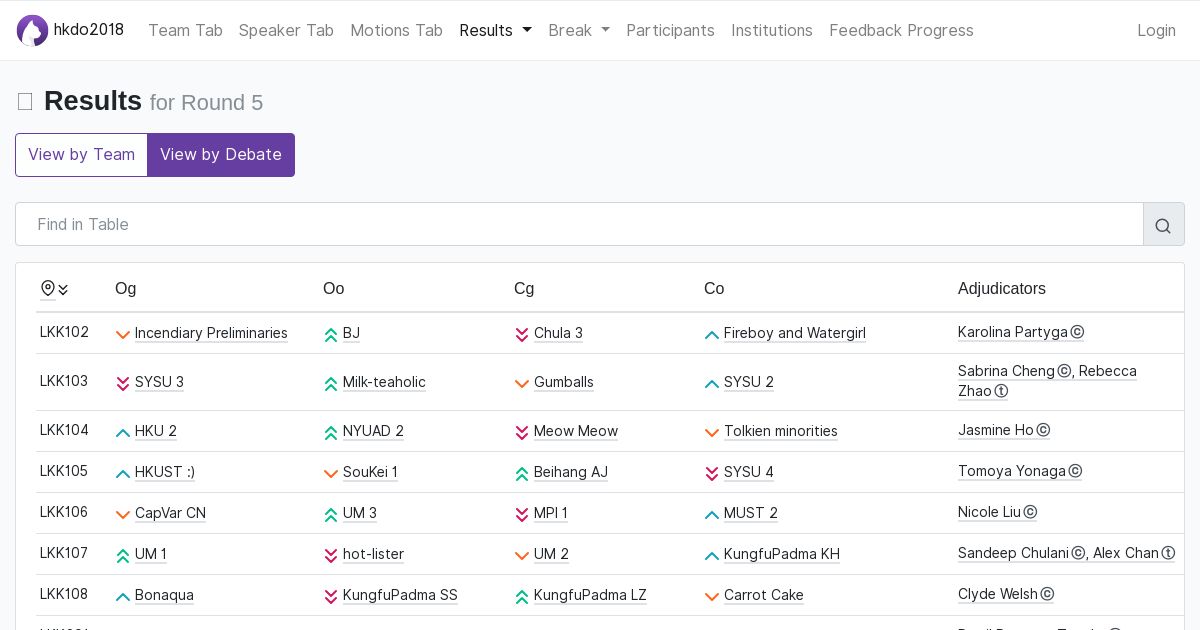
Task: Click the trainee icon after Rebecca Zhao
Action: [1001, 391]
